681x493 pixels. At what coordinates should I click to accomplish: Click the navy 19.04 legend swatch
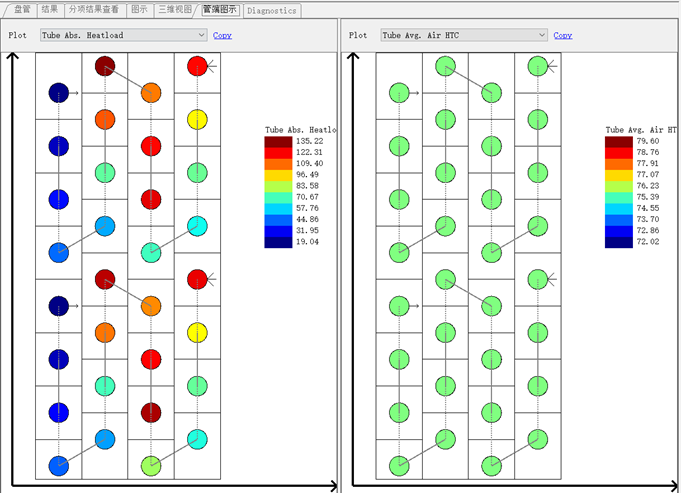click(278, 242)
